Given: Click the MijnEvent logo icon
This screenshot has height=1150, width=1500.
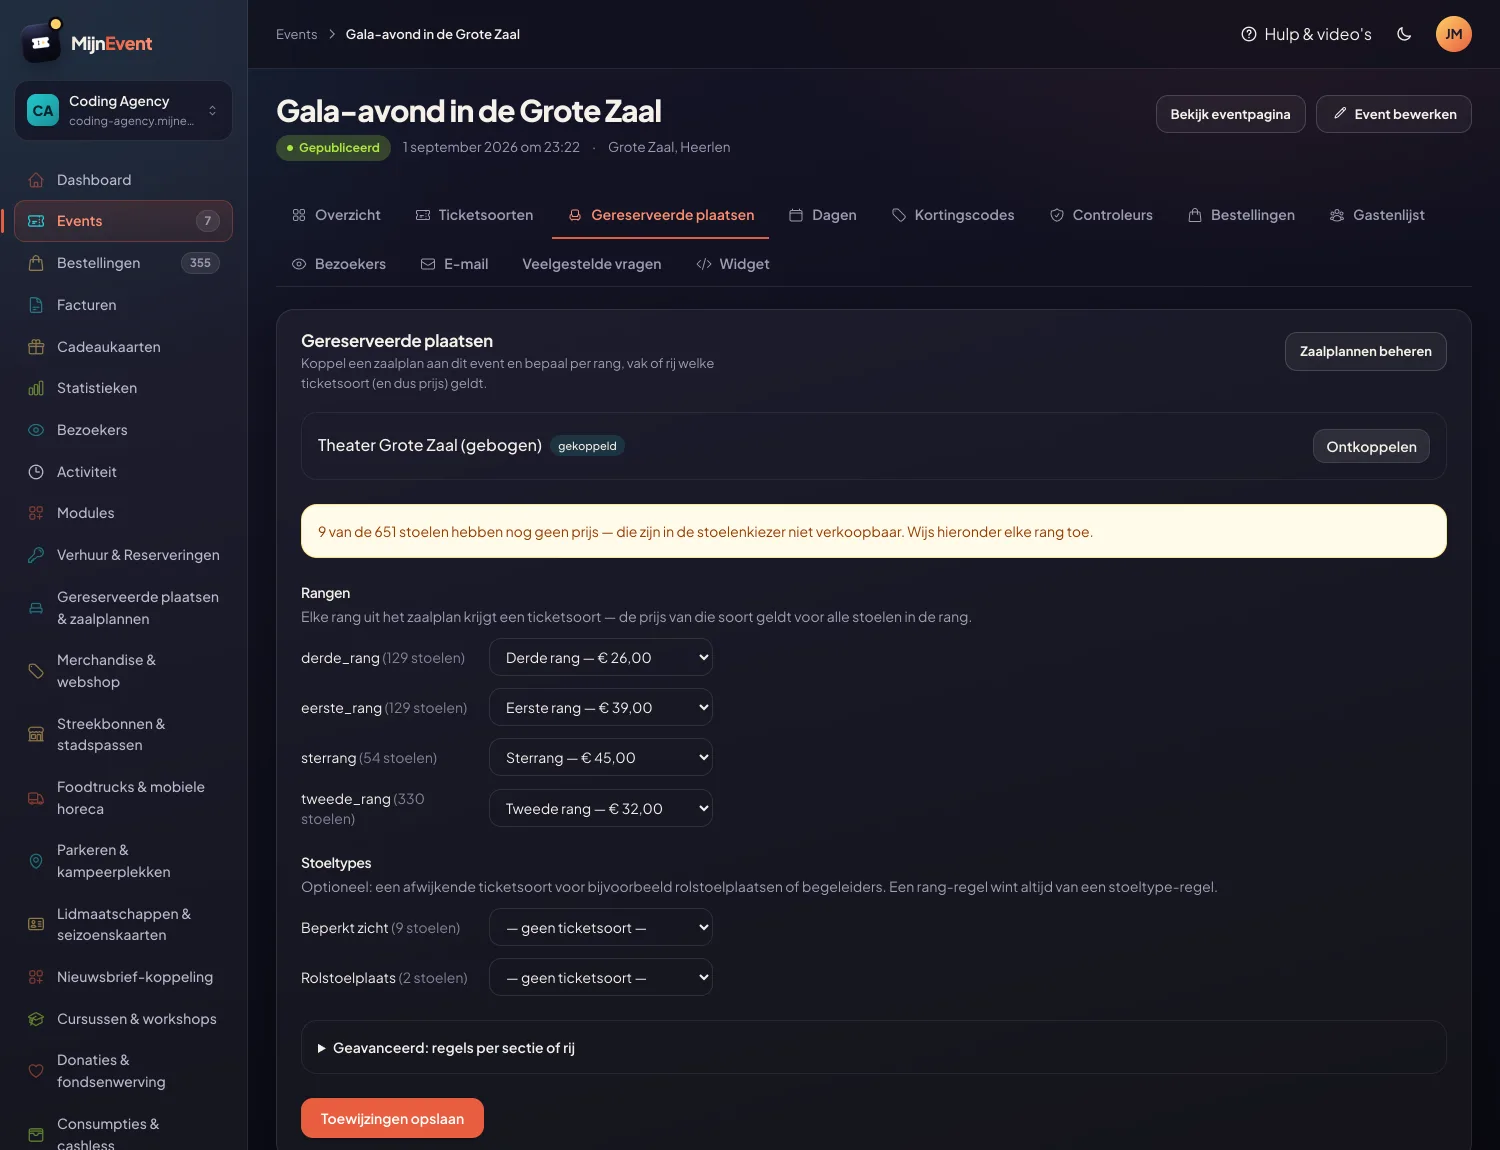Looking at the screenshot, I should (41, 42).
